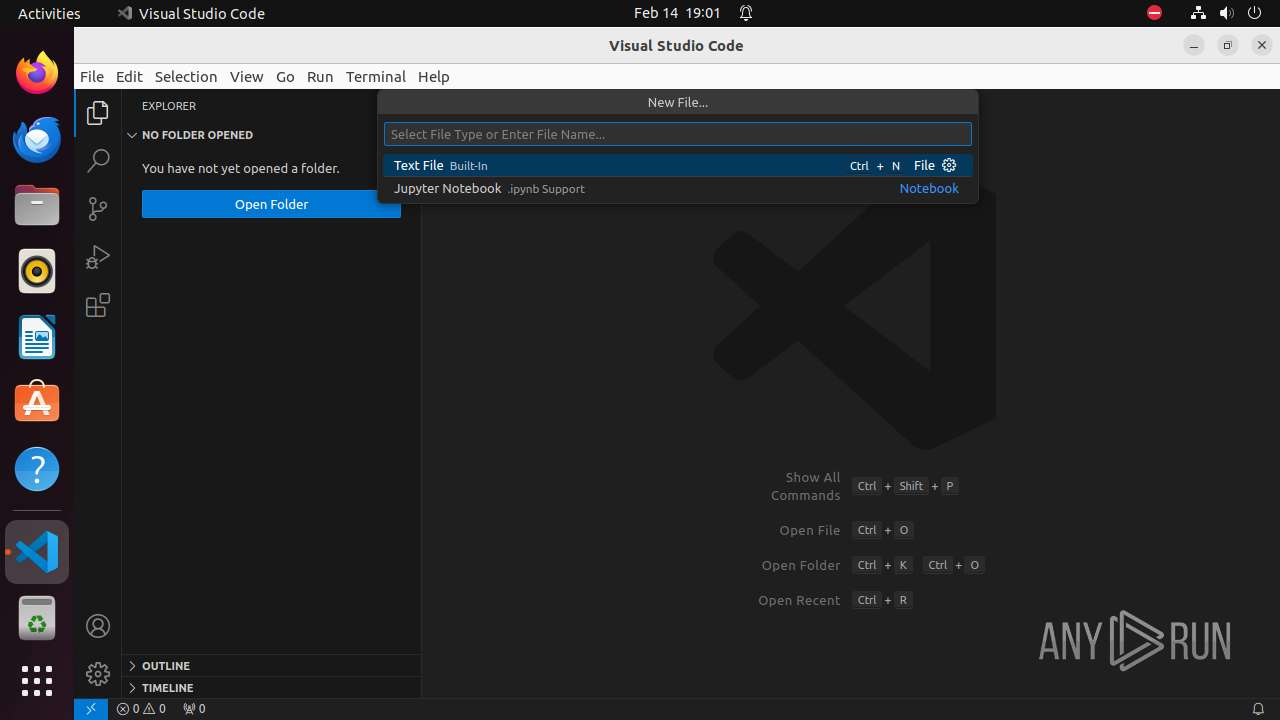Open the clock showing Feb 14 19:01
The image size is (1280, 720).
click(677, 13)
